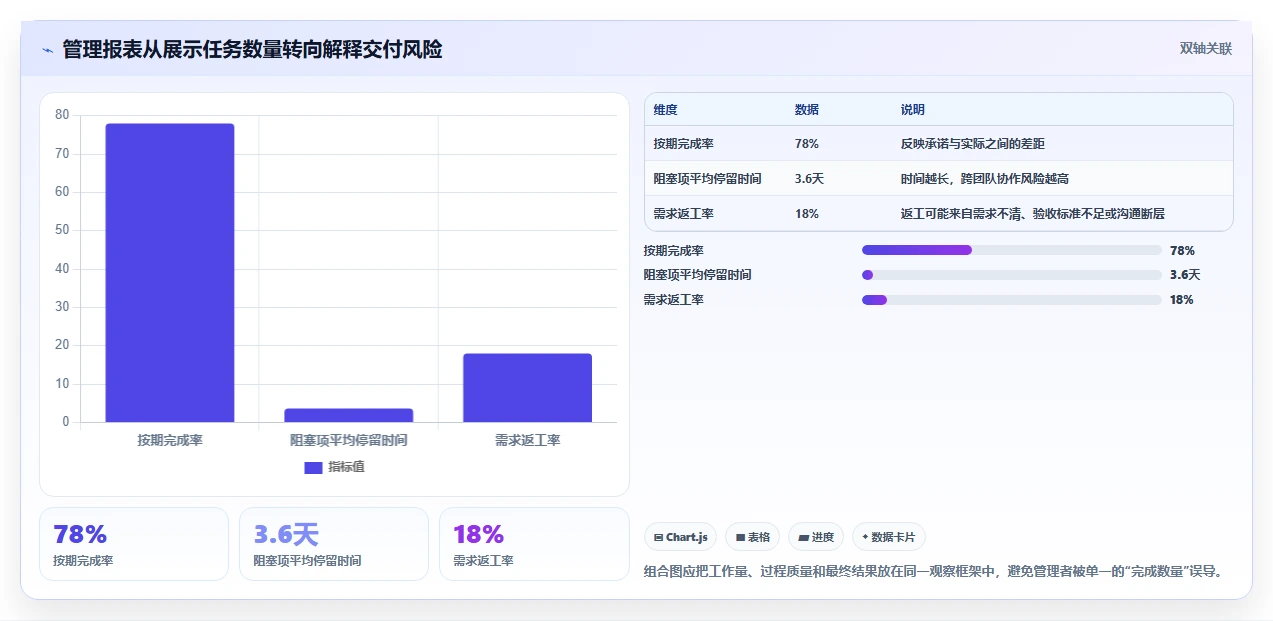Click the 按期完成率 progress bar
This screenshot has width=1273, height=621.
(x=1012, y=250)
